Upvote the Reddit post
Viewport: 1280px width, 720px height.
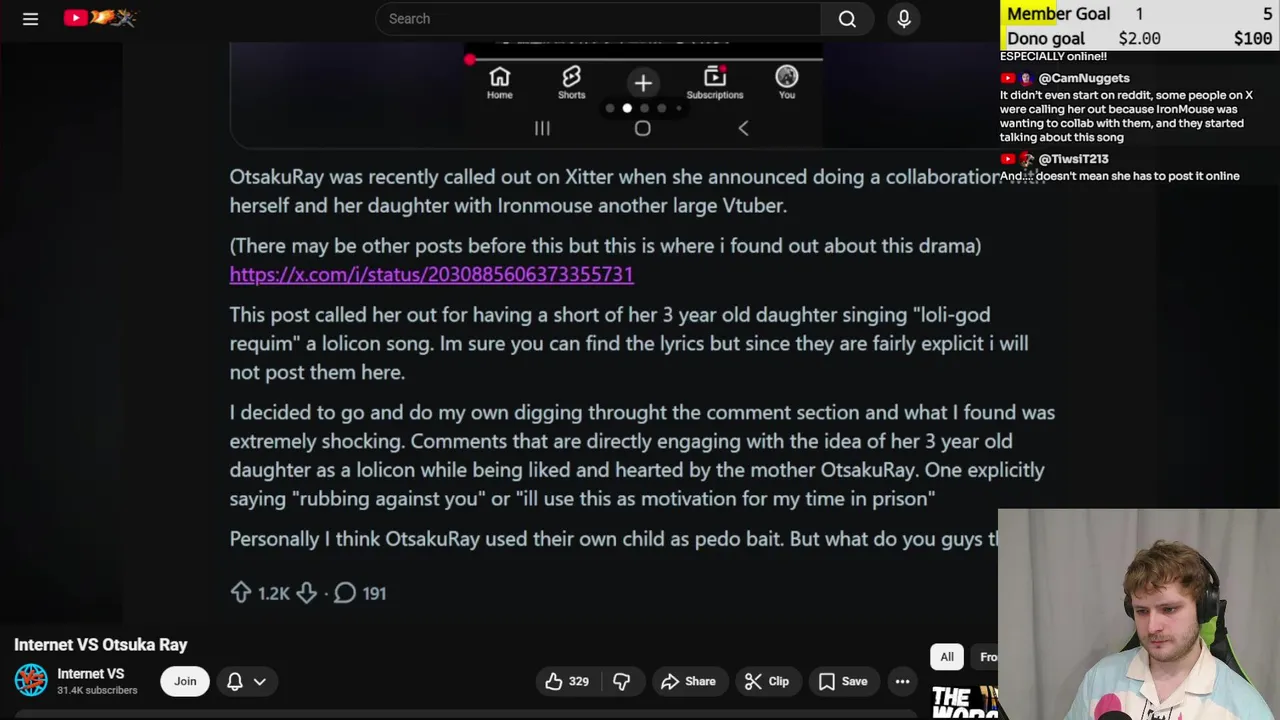[x=241, y=593]
